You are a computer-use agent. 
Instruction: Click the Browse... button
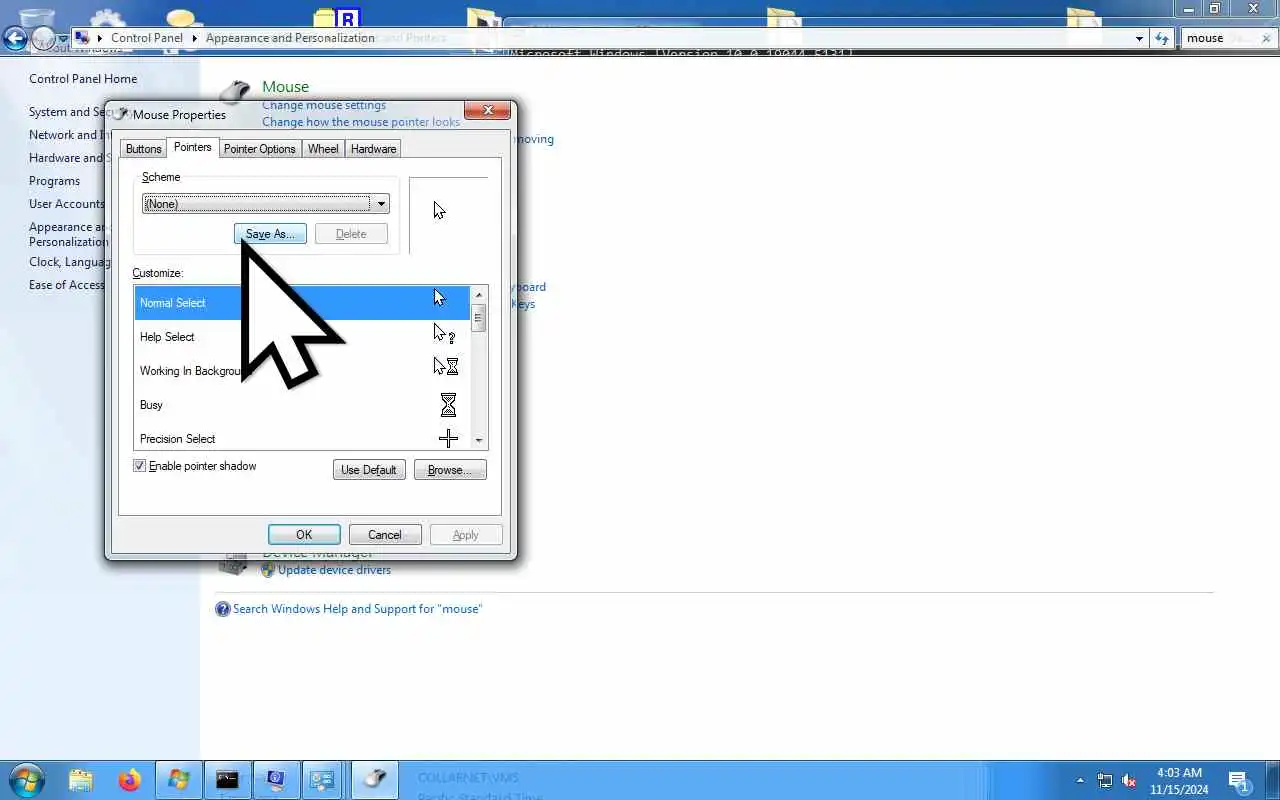tap(450, 470)
